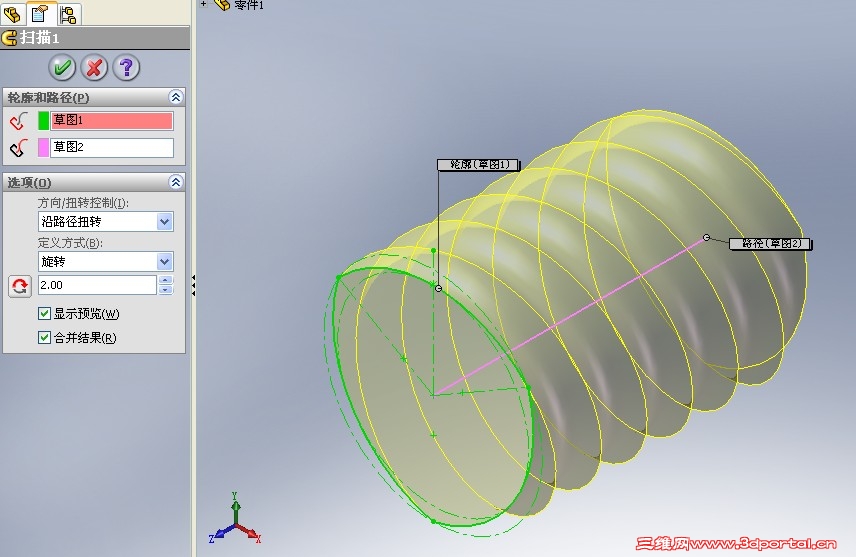Open the FeatureManager design tree tab
This screenshot has height=557, width=856.
(13, 14)
